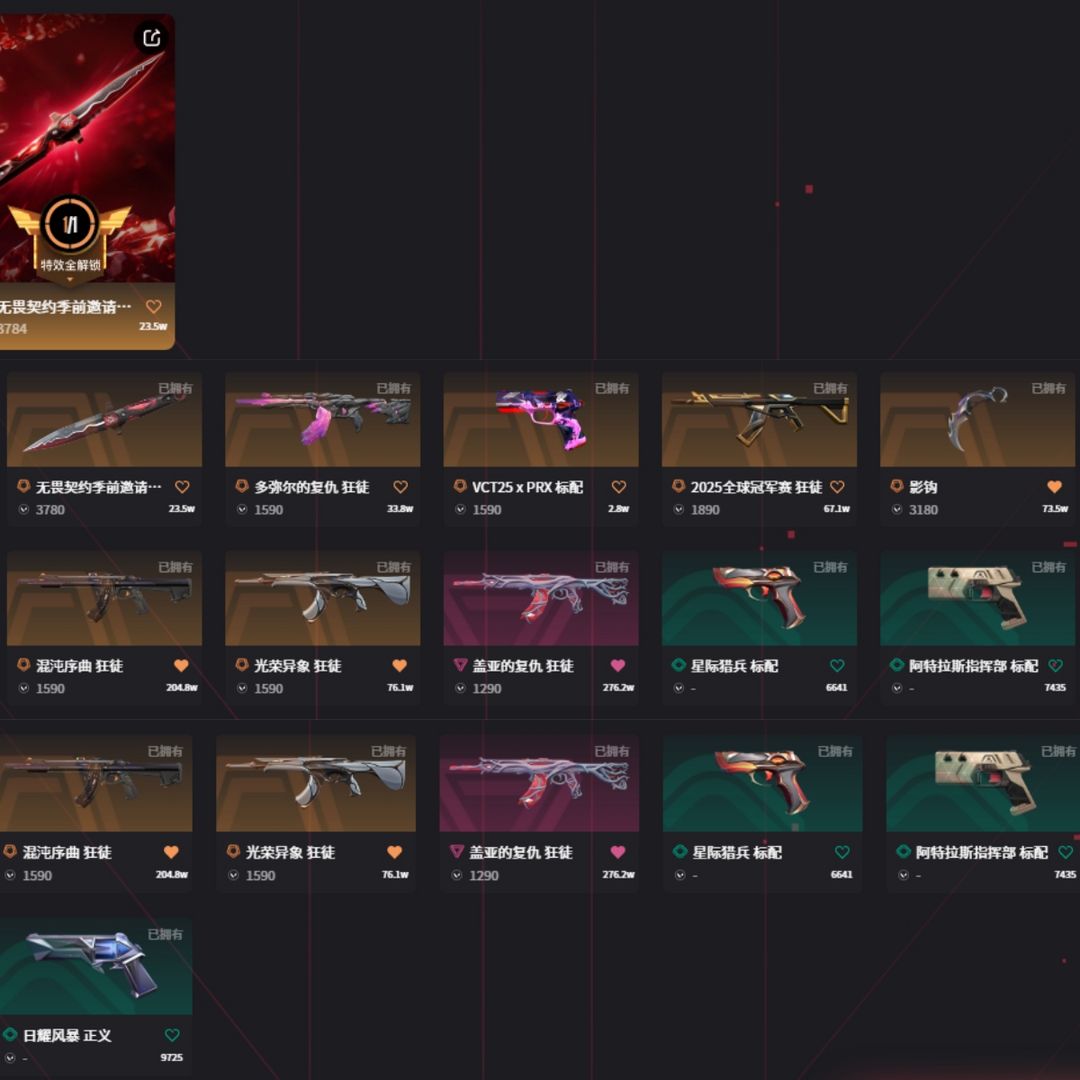This screenshot has width=1080, height=1080.
Task: Favorite the 多弥尔的复仇 狂徒 skin with heart
Action: pyautogui.click(x=400, y=487)
